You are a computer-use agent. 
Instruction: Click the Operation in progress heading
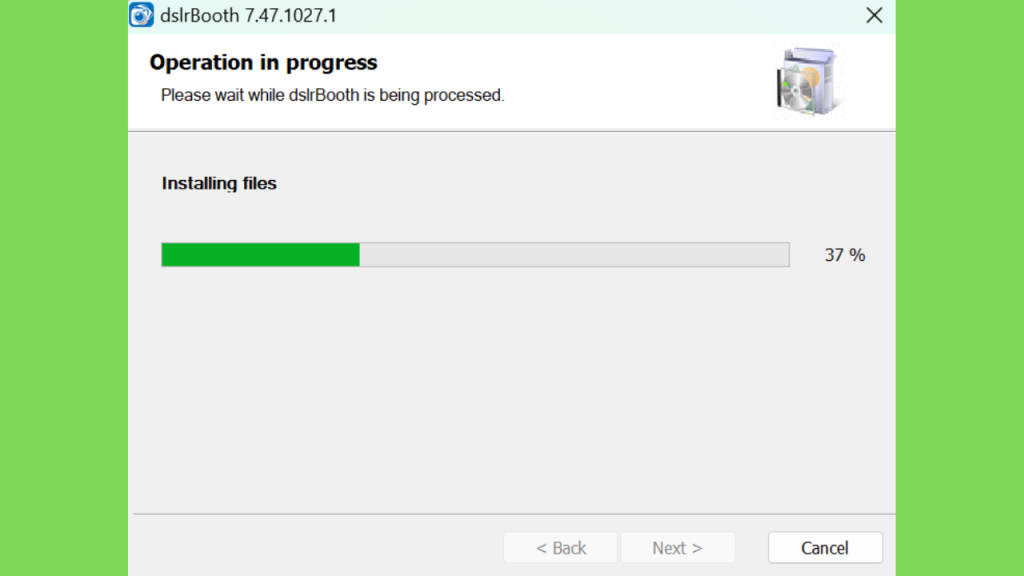[x=263, y=62]
